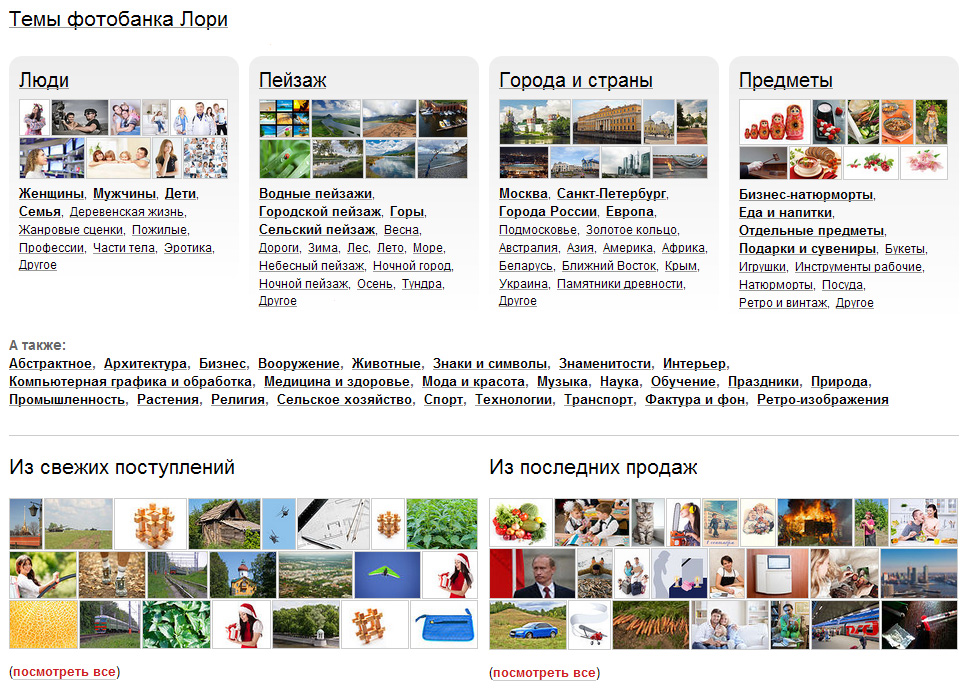This screenshot has height=689, width=967.
Task: Open the judge gavel thumbnail in Предметы
Action: coord(762,163)
